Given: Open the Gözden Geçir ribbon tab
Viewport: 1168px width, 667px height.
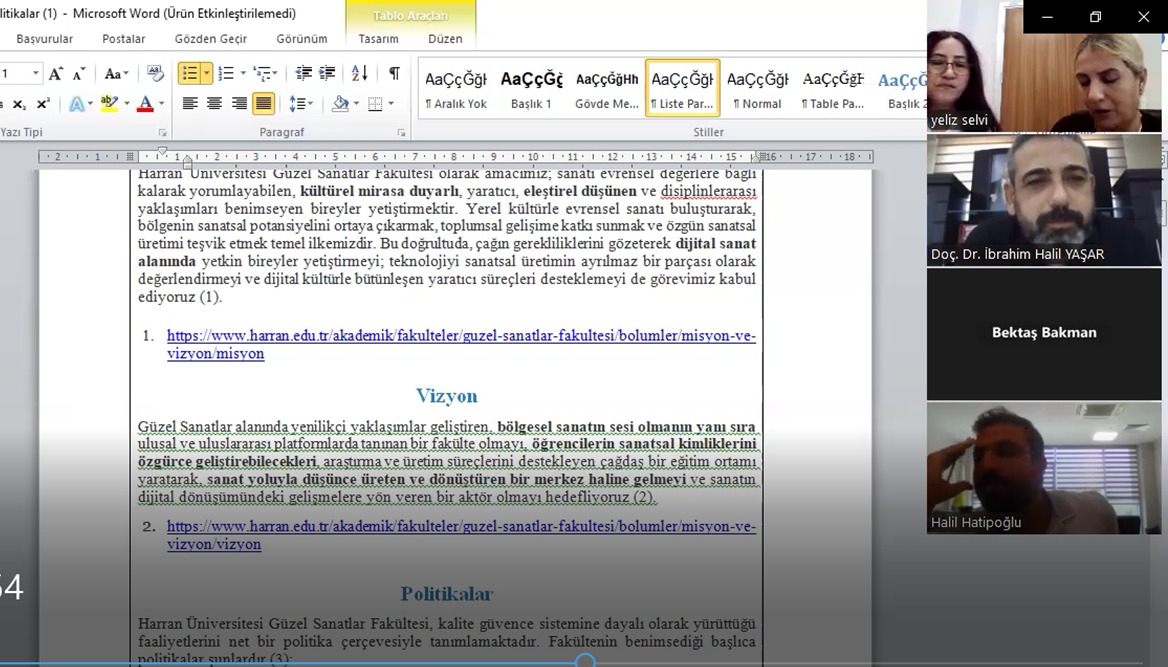Looking at the screenshot, I should pyautogui.click(x=210, y=39).
